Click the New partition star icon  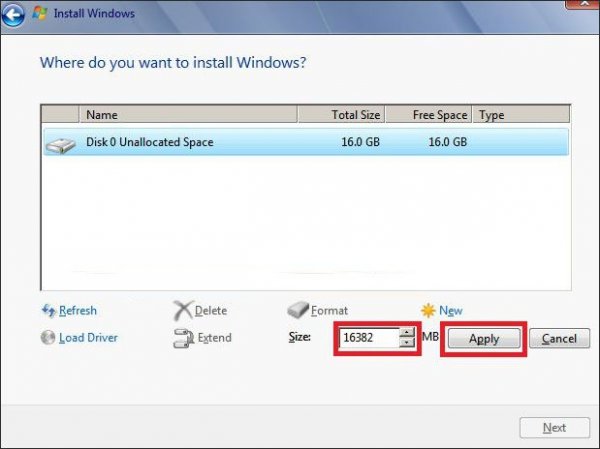point(428,311)
